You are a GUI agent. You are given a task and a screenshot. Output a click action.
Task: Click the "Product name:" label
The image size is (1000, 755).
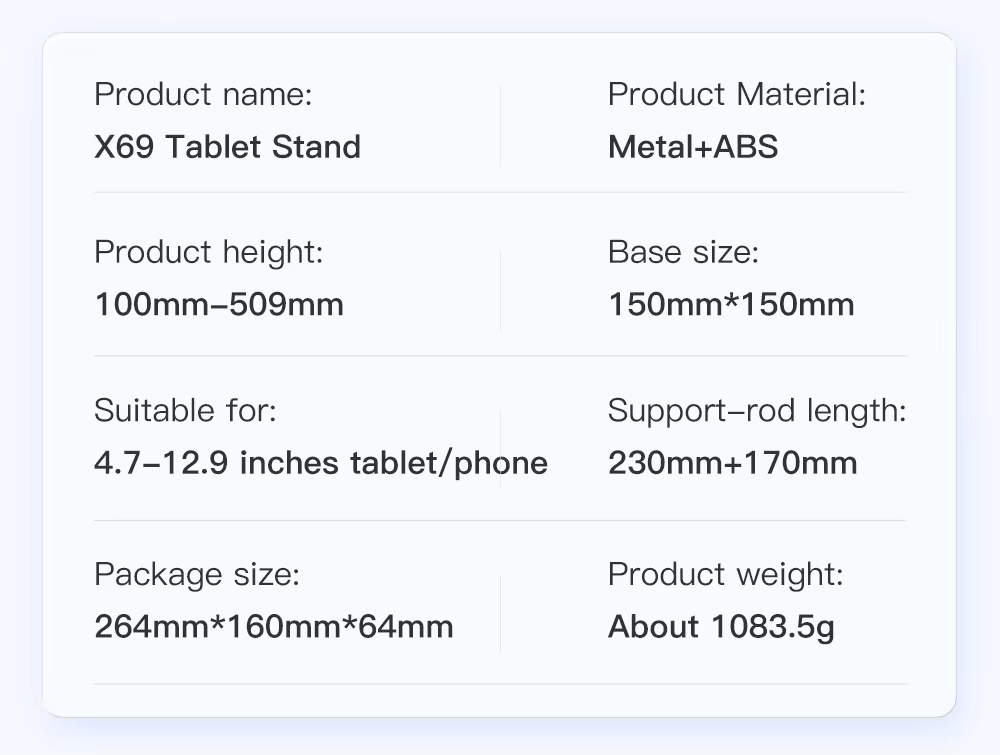point(203,95)
